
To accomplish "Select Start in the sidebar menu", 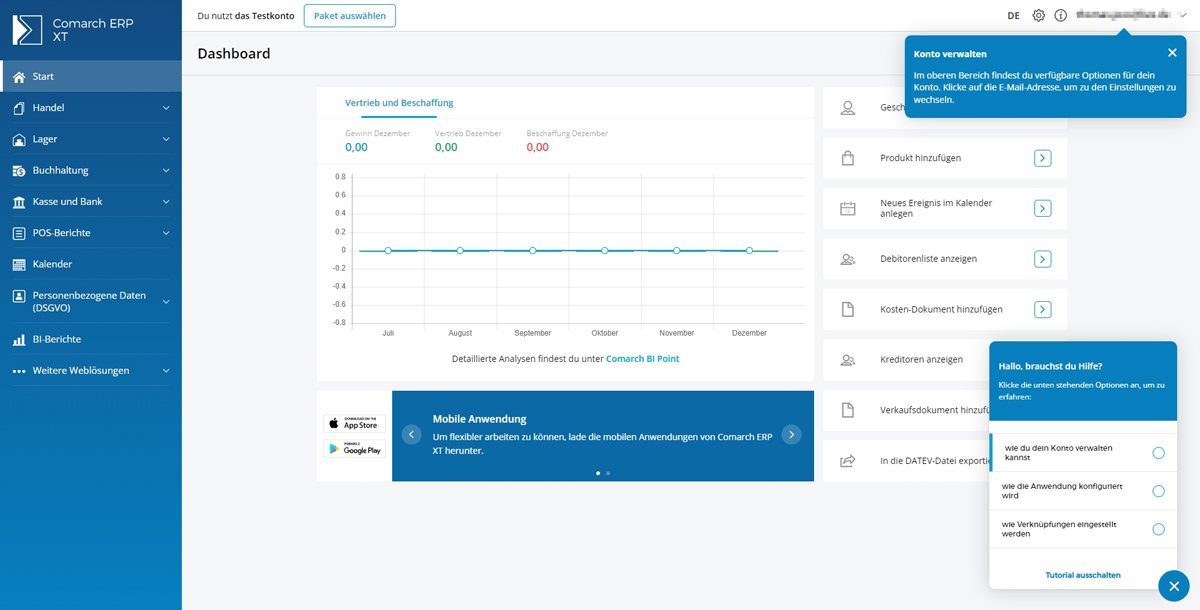I will [x=45, y=75].
